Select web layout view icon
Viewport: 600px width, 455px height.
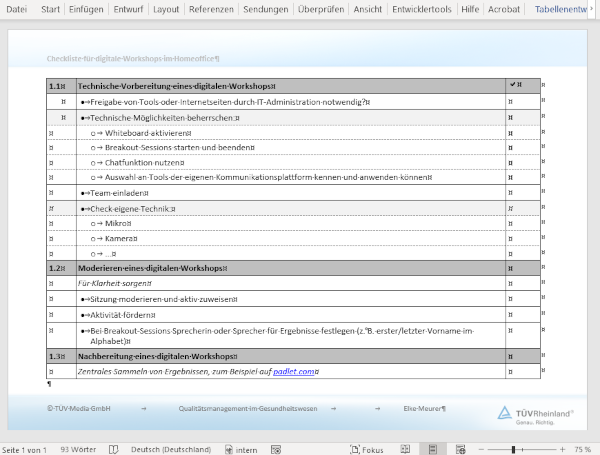coord(461,450)
